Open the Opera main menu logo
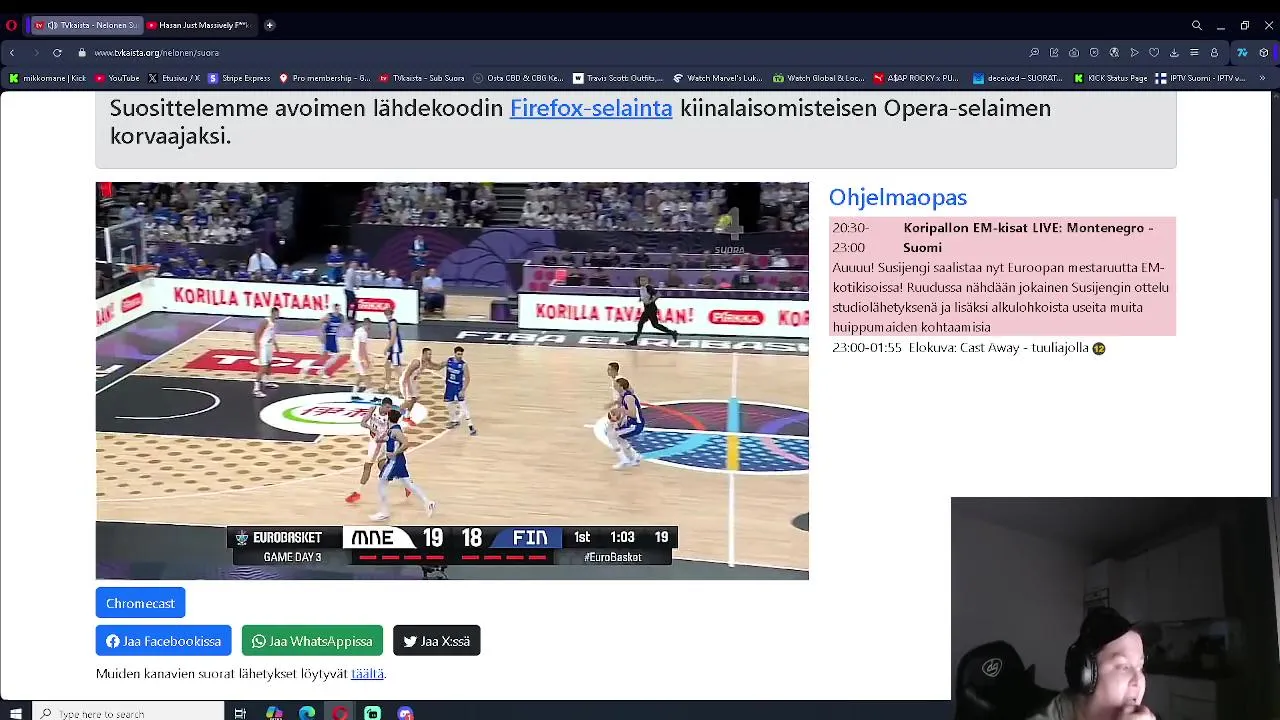Screen dimensions: 1280x720 12,25
